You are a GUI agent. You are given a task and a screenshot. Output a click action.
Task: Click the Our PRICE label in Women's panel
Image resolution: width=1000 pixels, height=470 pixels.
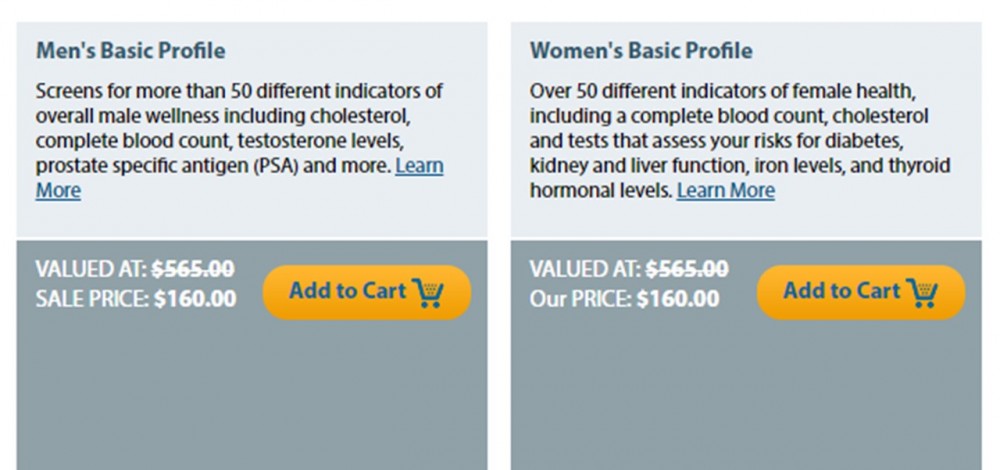pos(581,298)
